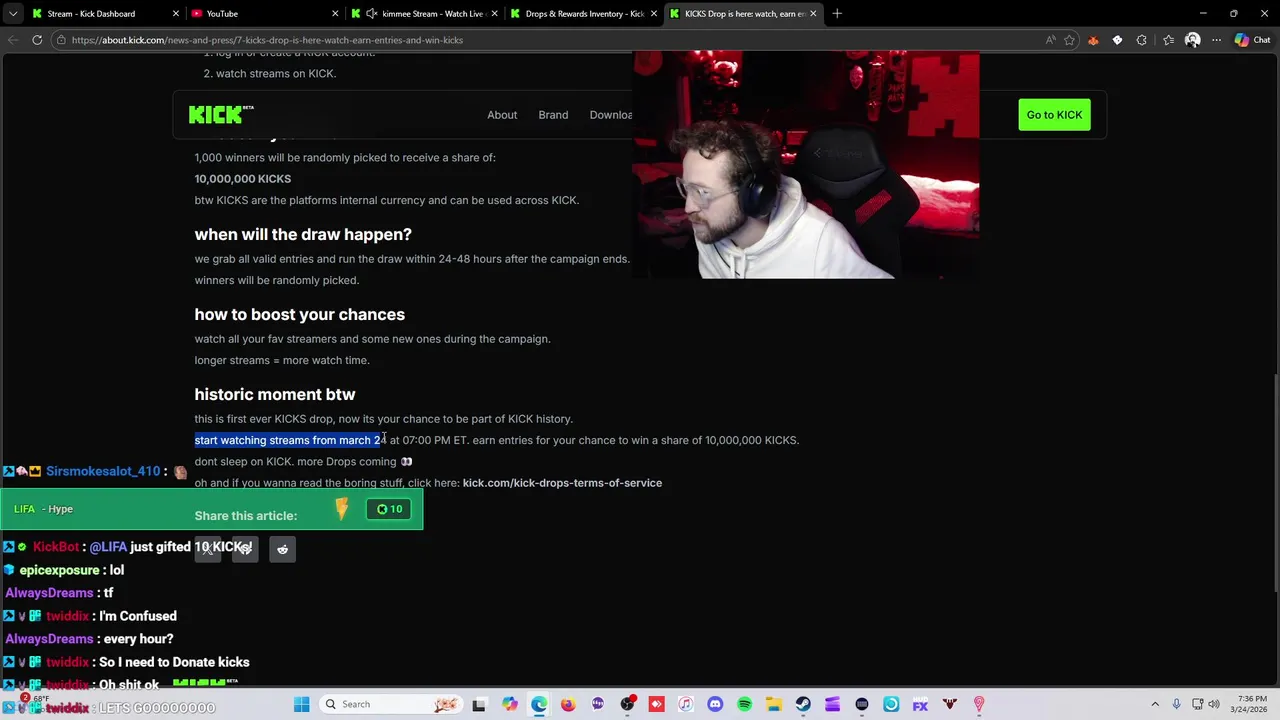Click the streamer webcam overlay video

(x=806, y=166)
